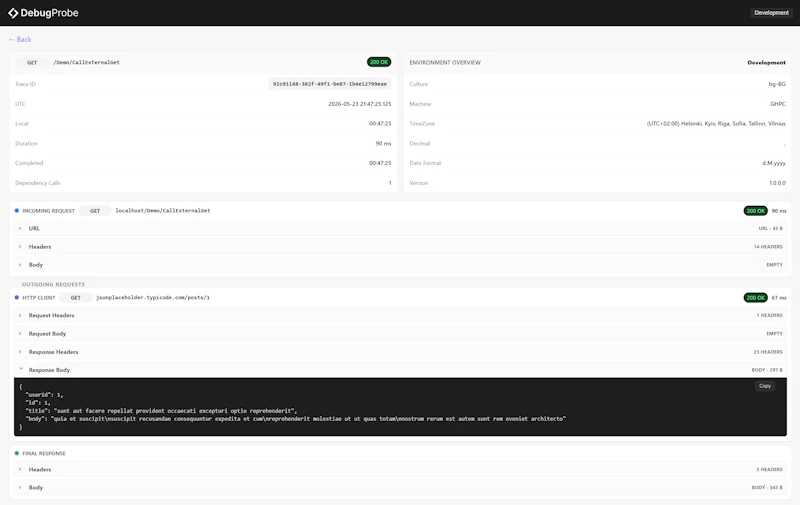Click the Version value 1.0.0.0
This screenshot has height=505, width=800.
(777, 183)
